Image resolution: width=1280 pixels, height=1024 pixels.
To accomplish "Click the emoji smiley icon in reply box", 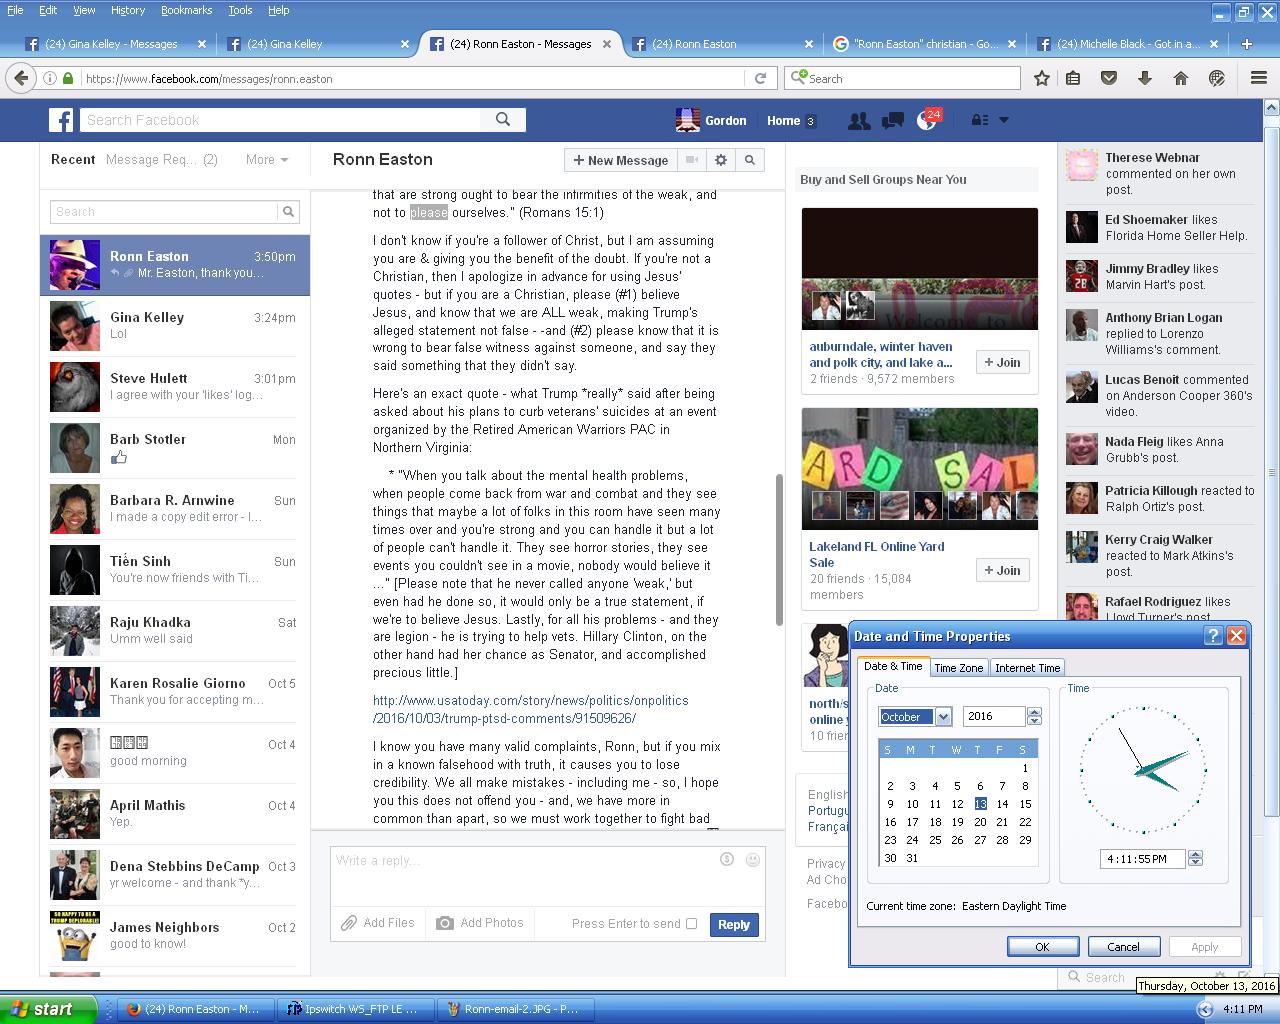I will (x=752, y=860).
